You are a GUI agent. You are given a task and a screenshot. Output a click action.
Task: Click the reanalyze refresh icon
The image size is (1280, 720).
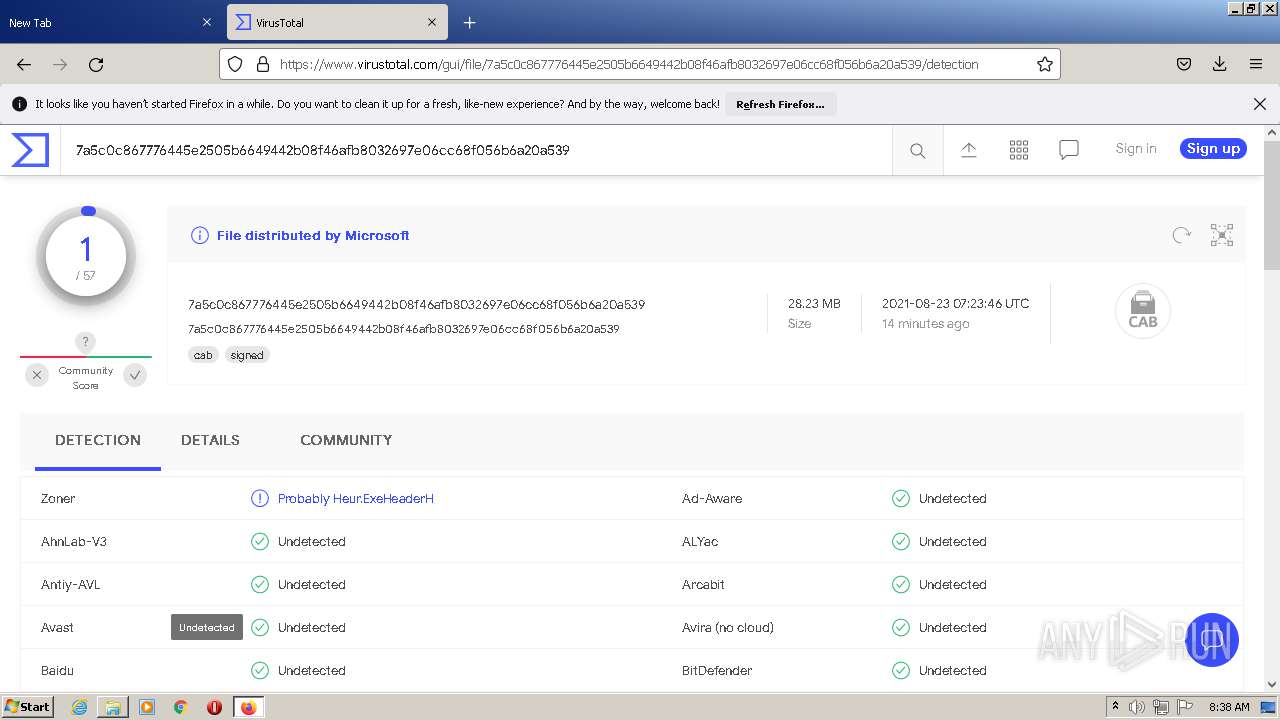click(1182, 235)
